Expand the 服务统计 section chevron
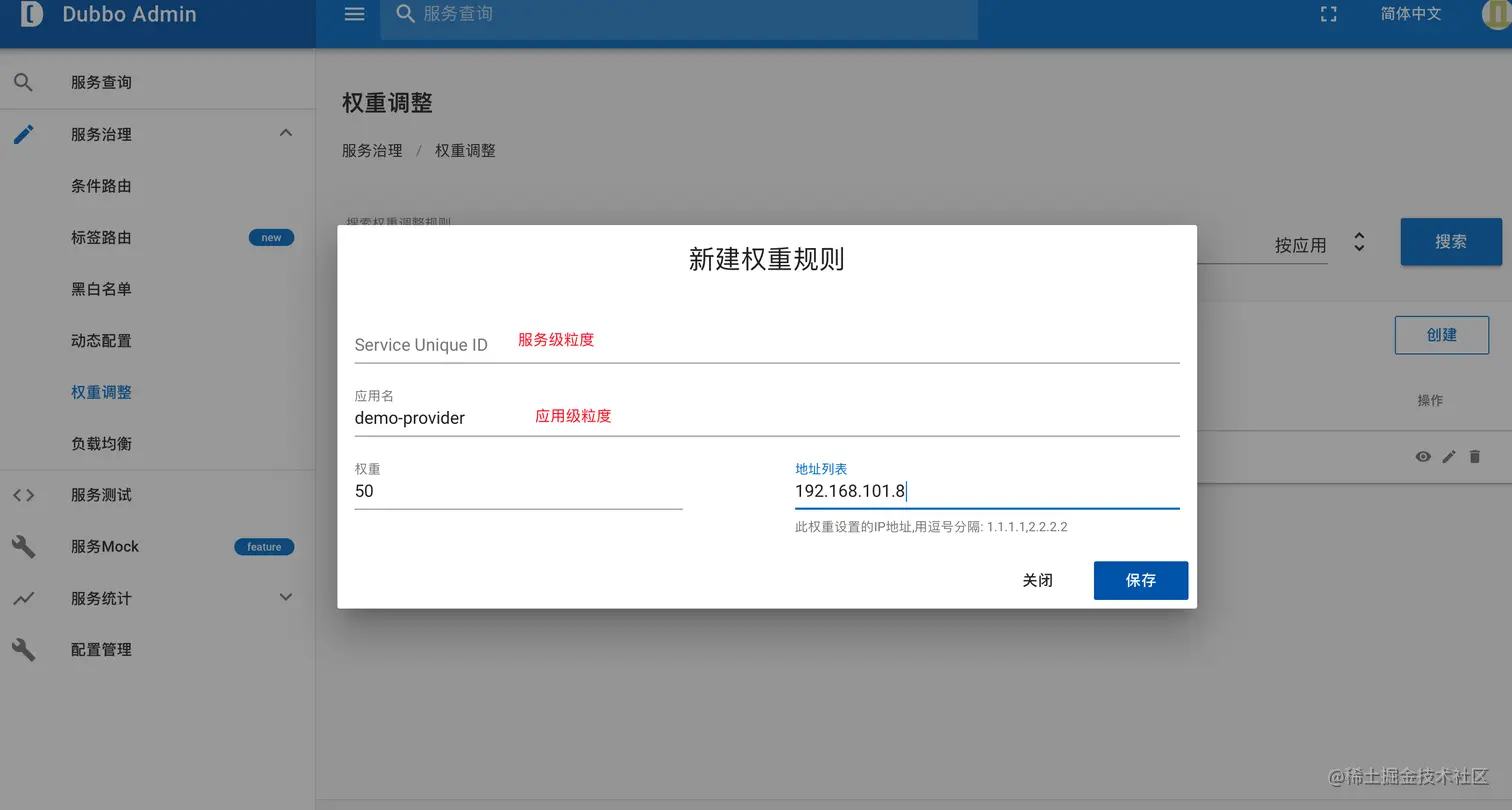 [x=285, y=597]
